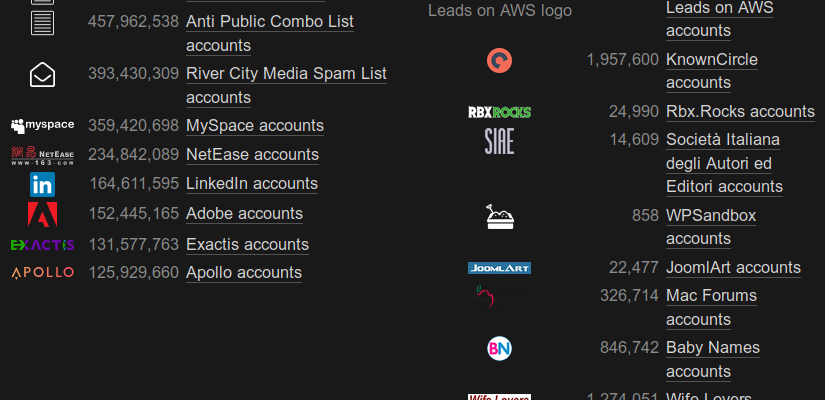Viewport: 825px width, 400px height.
Task: Click the NetEase logo icon
Action: tap(42, 156)
